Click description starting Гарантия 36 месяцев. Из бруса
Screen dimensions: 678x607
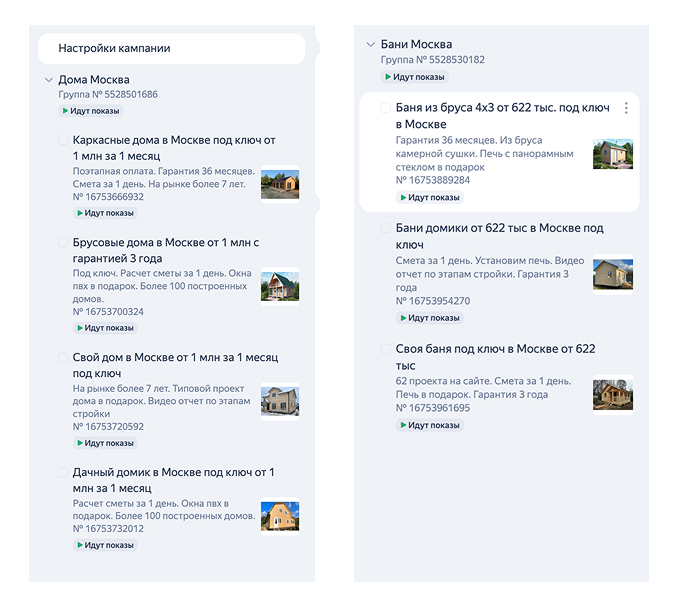coord(485,153)
